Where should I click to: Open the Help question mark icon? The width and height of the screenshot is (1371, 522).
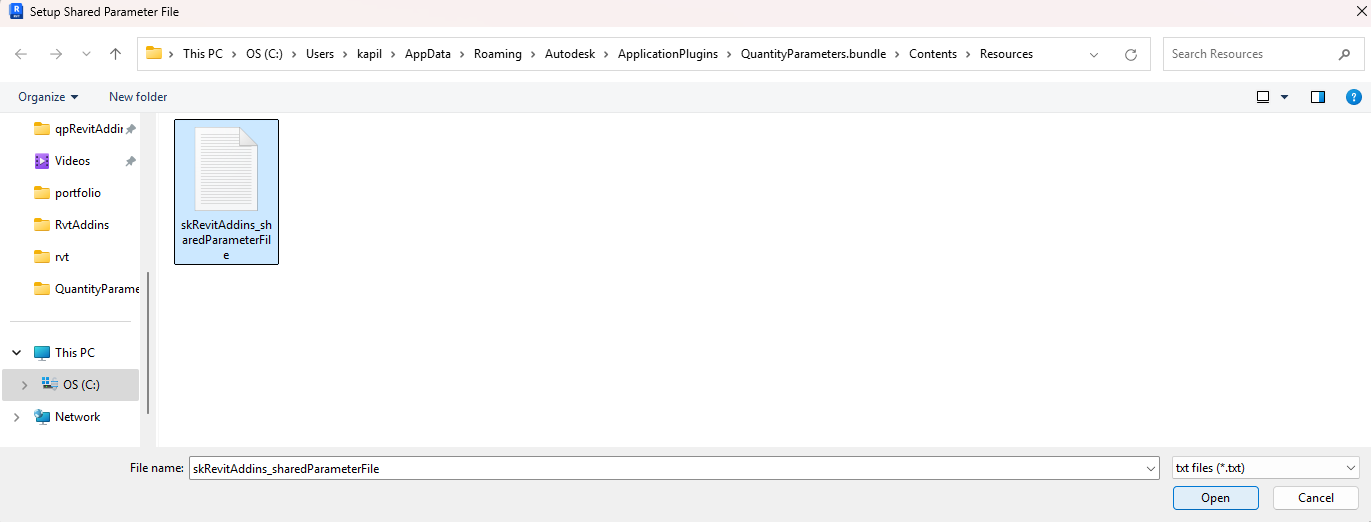click(1354, 97)
